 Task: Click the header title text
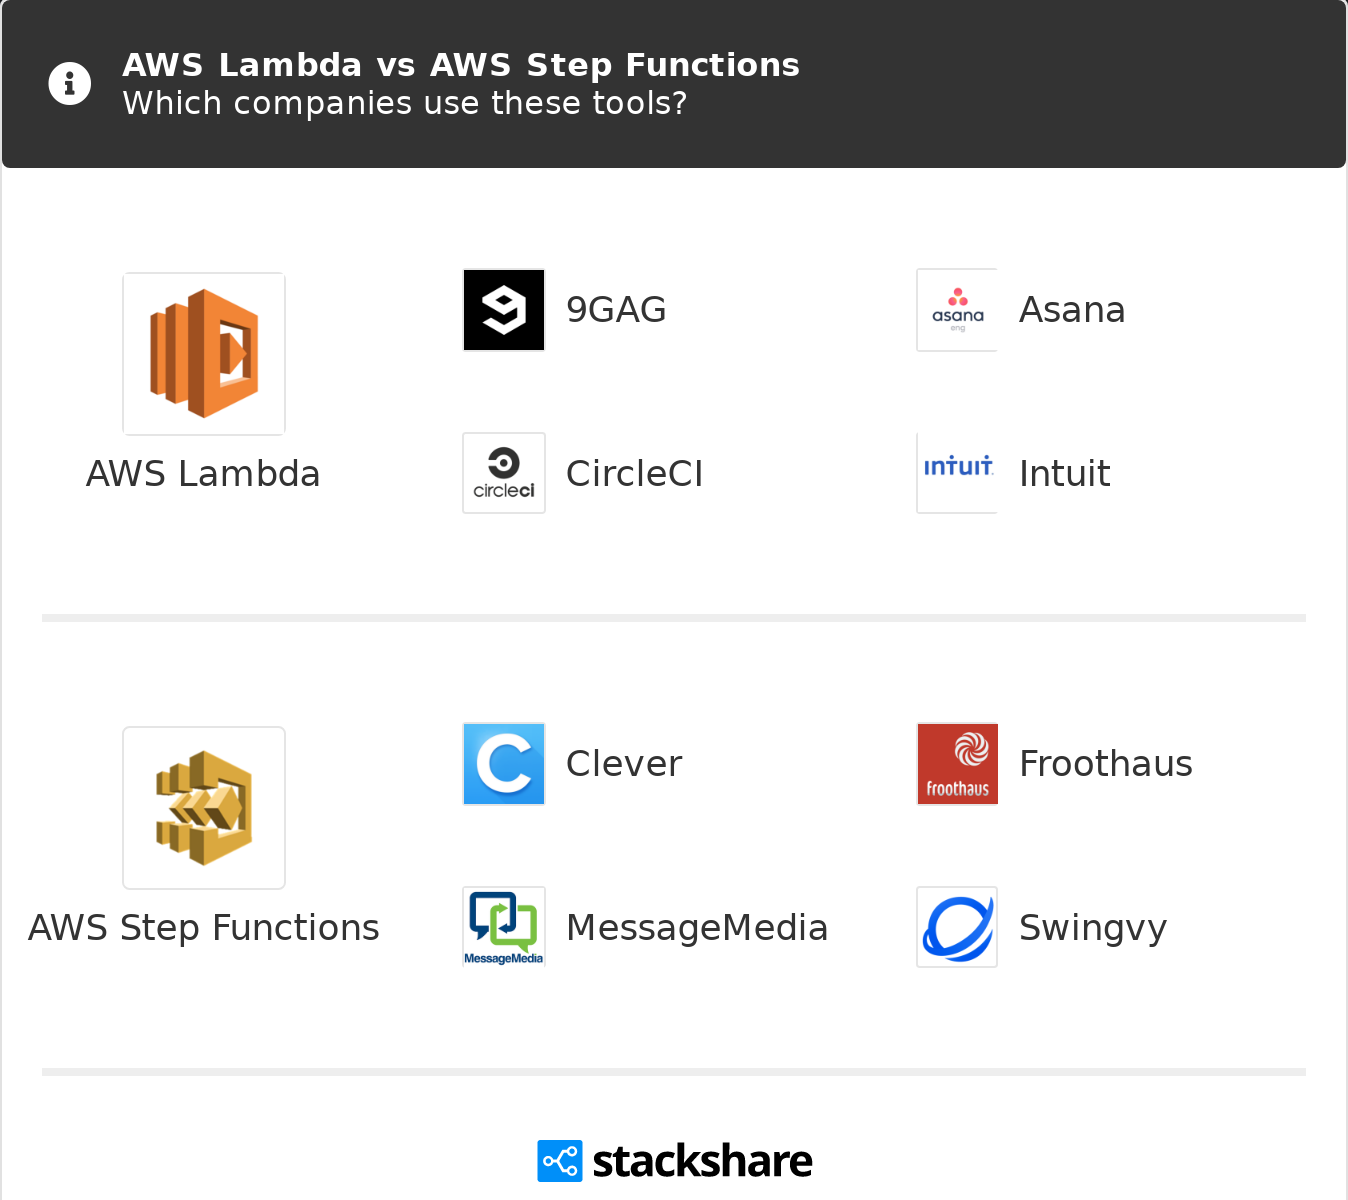[461, 65]
